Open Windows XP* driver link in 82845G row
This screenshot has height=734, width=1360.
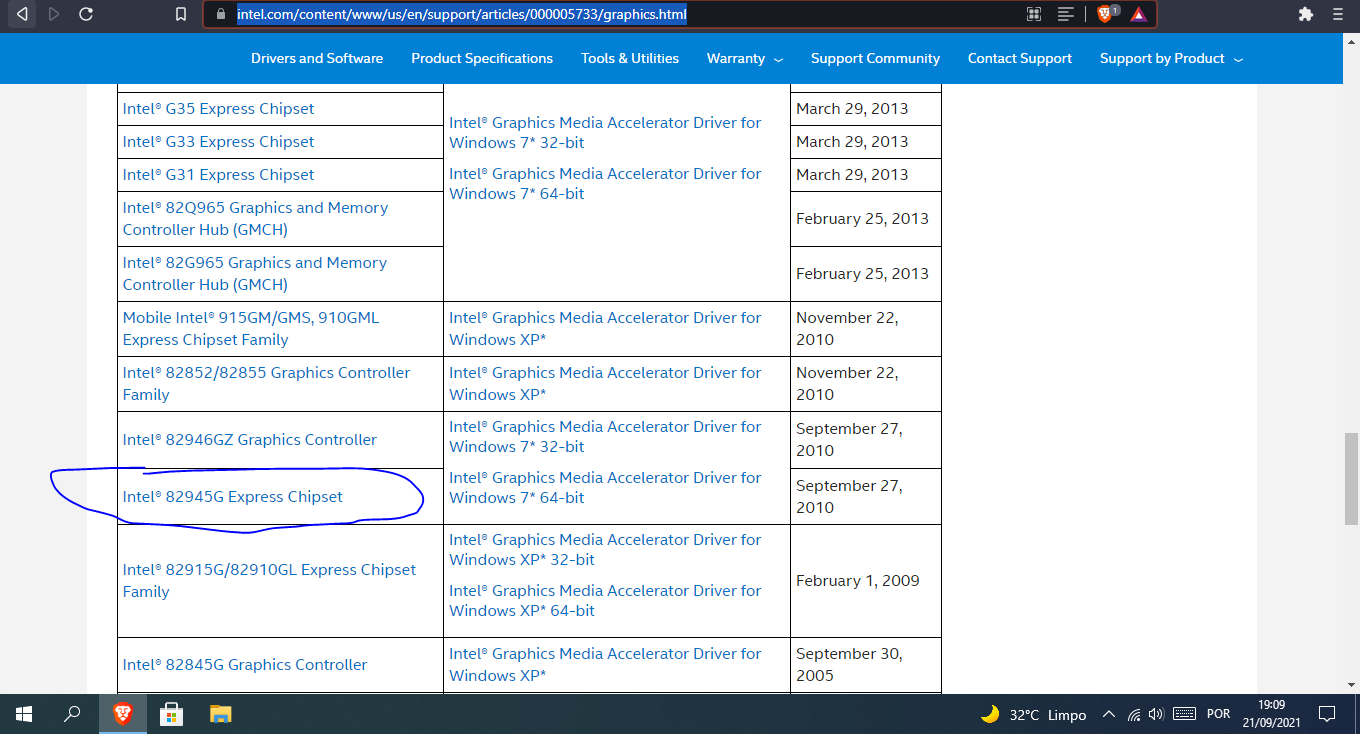pyautogui.click(x=605, y=665)
